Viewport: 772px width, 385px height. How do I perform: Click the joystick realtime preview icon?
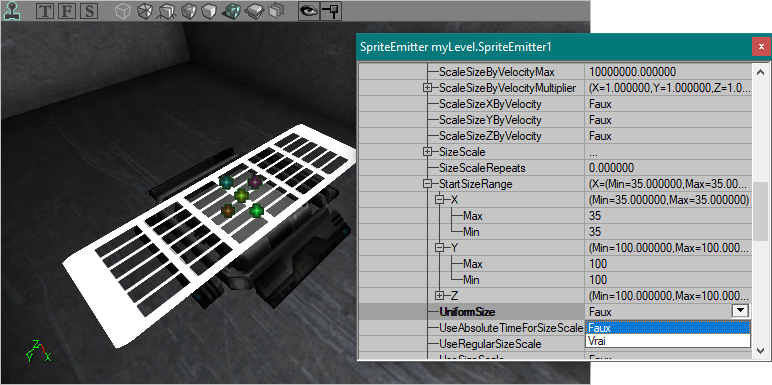[11, 11]
